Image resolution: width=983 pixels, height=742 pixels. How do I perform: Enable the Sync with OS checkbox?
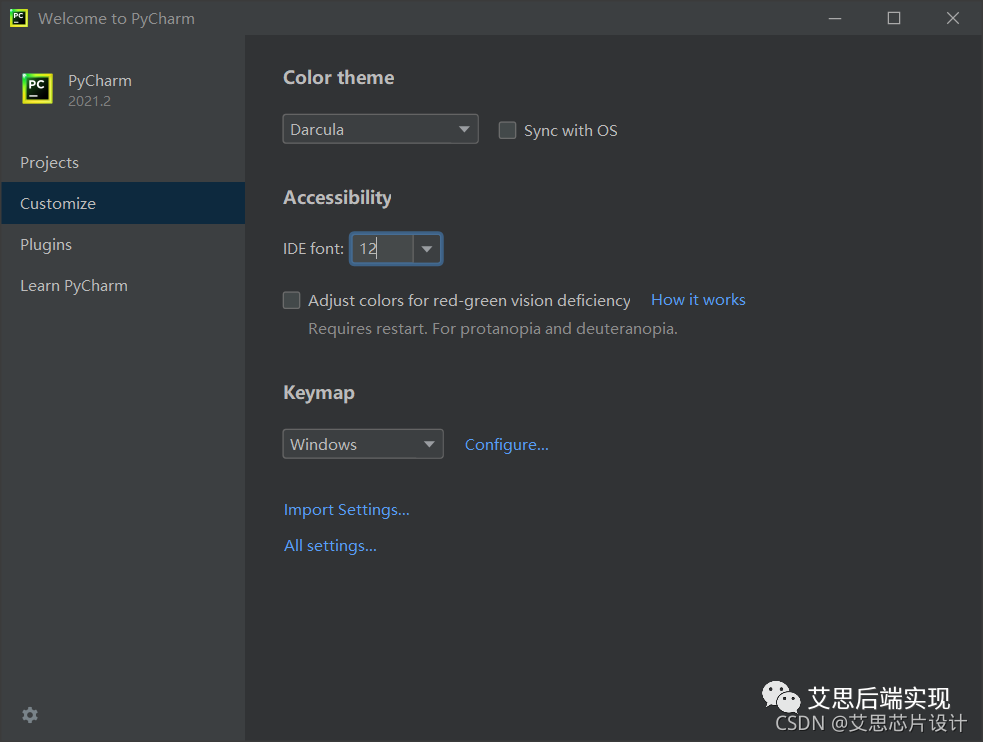pos(508,130)
